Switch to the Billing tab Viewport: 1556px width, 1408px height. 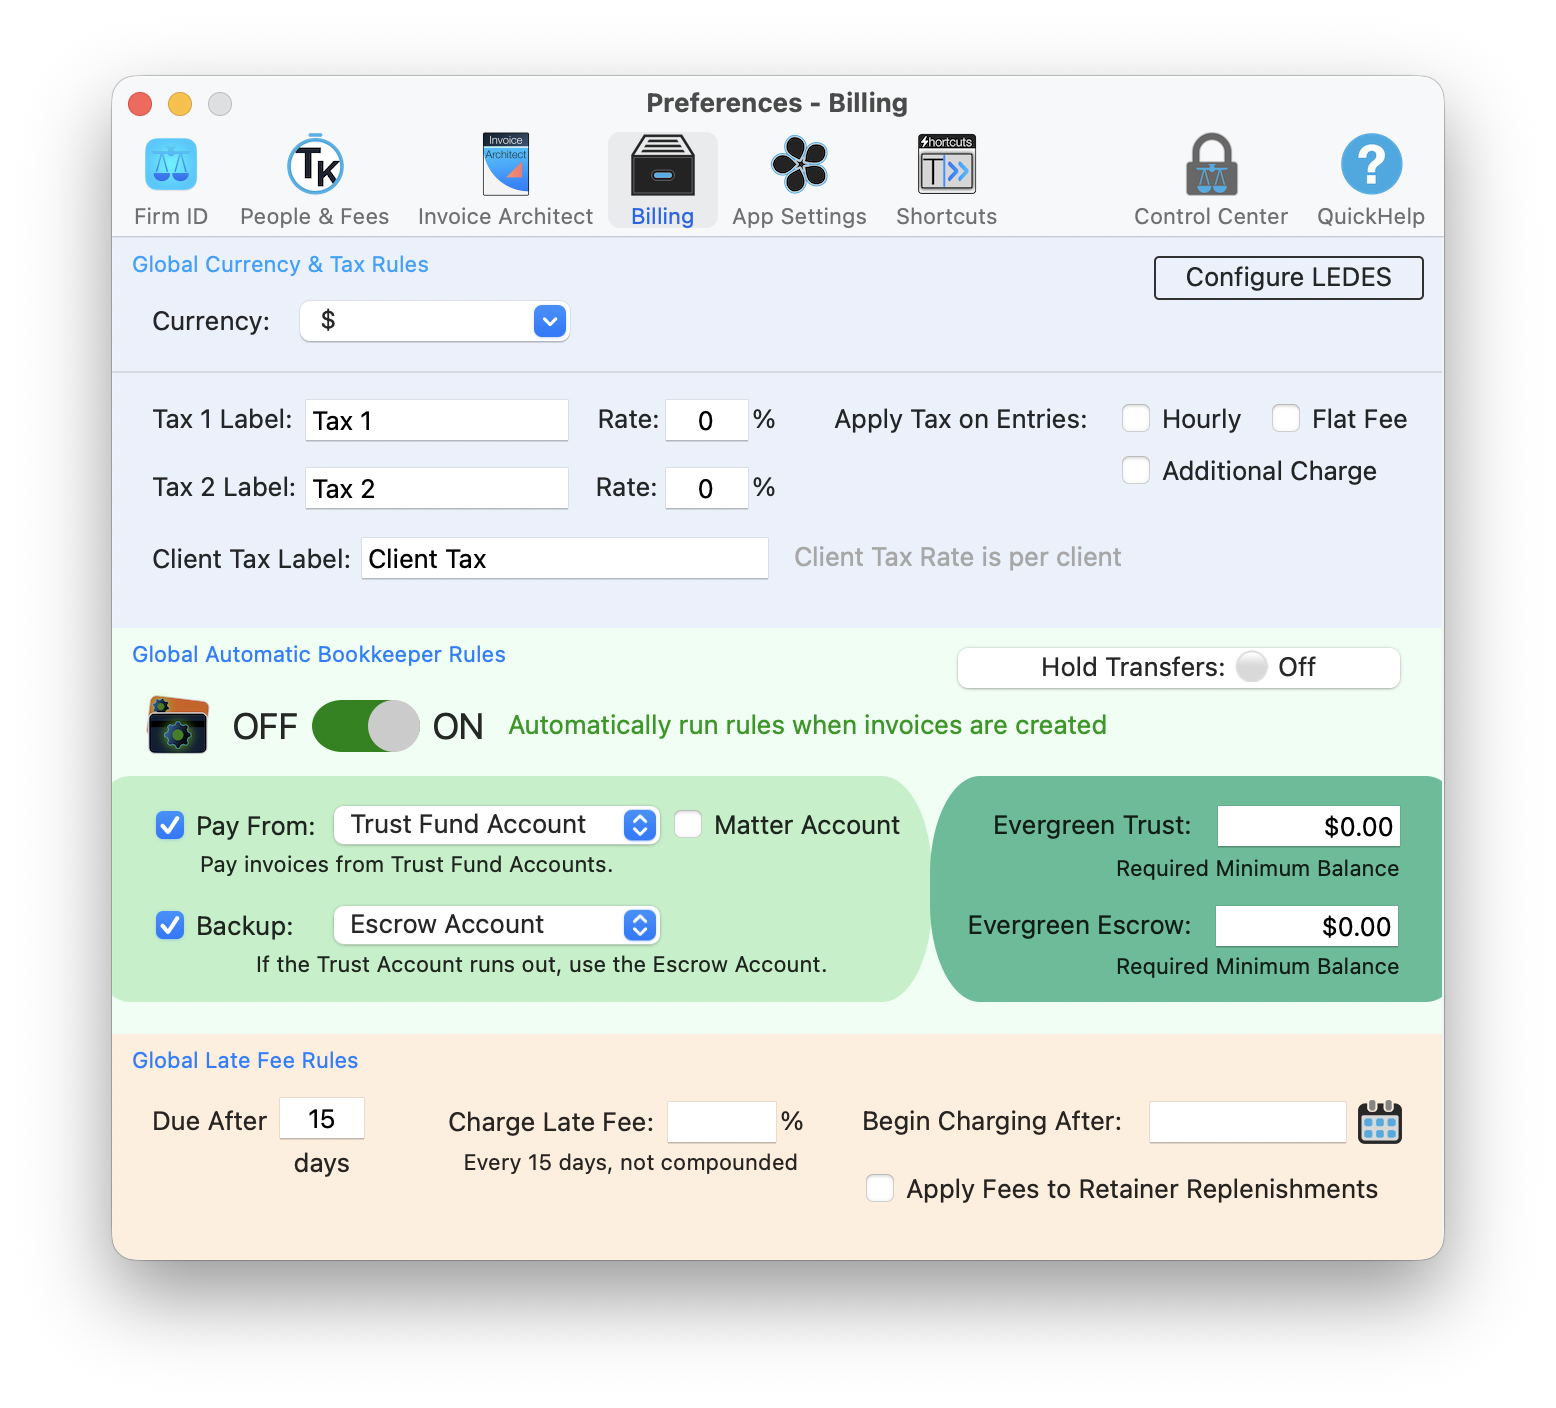pos(662,180)
